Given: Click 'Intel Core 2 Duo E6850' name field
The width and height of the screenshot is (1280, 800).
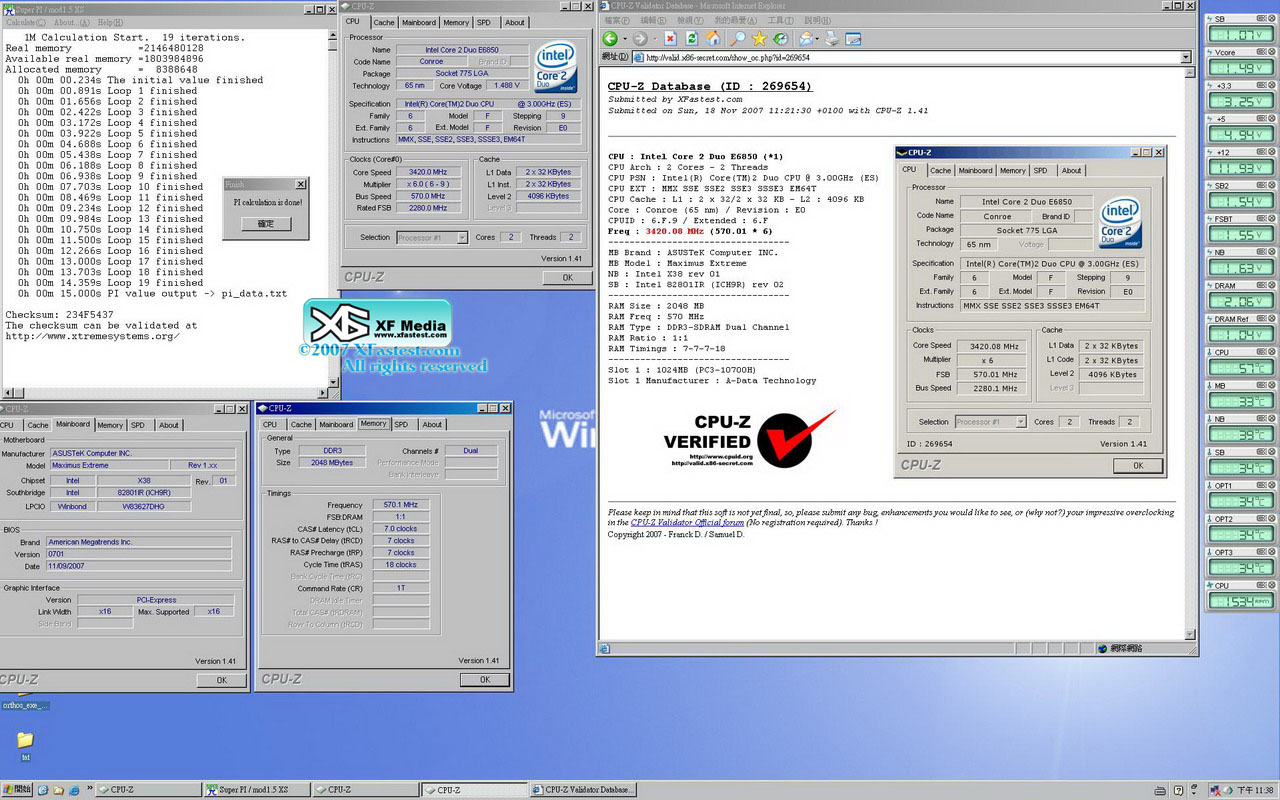Looking at the screenshot, I should click(x=461, y=50).
